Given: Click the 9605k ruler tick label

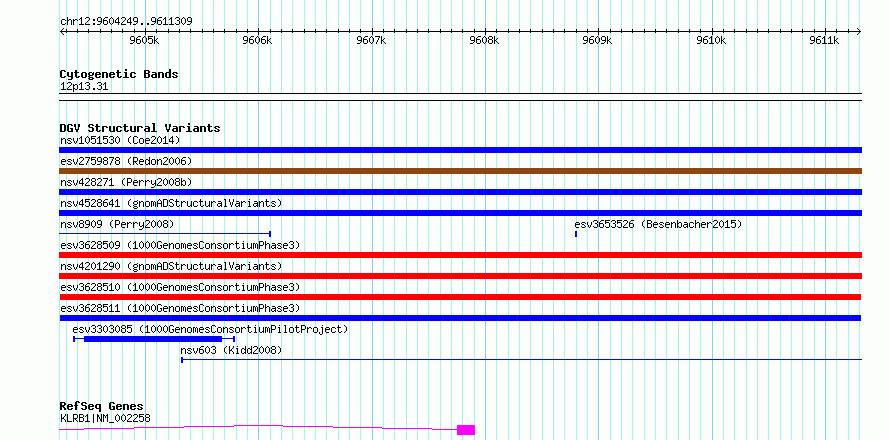Looking at the screenshot, I should pos(144,40).
